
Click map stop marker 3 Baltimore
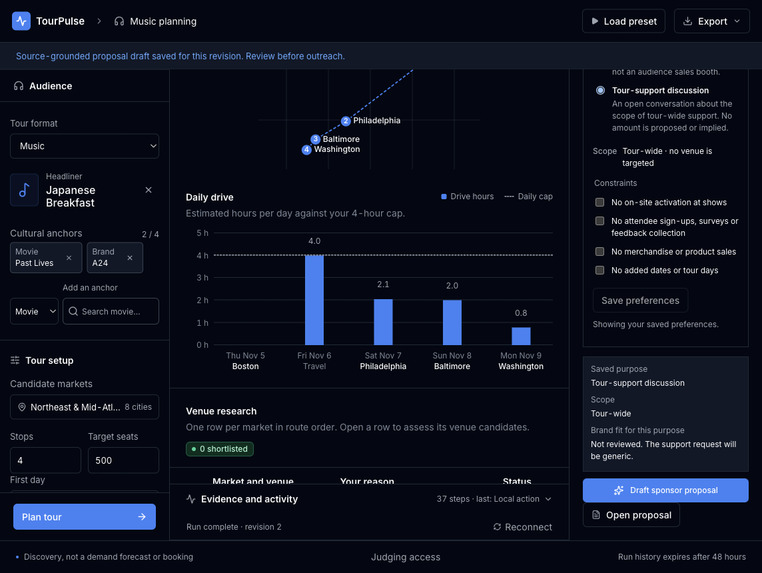pos(315,139)
